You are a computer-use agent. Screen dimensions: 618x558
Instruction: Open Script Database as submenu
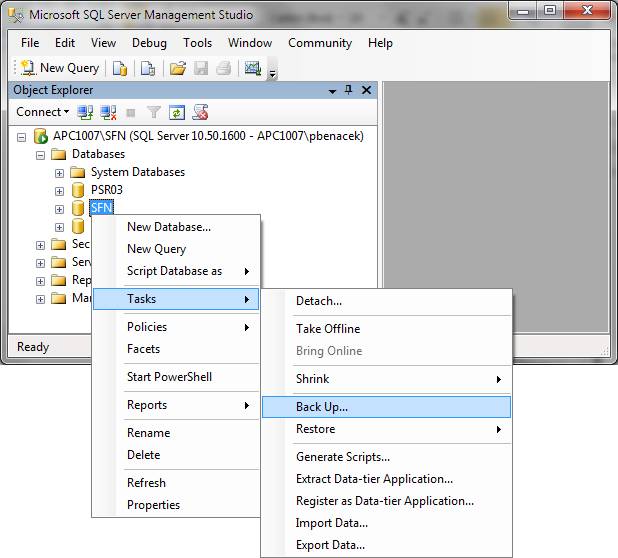pyautogui.click(x=176, y=271)
